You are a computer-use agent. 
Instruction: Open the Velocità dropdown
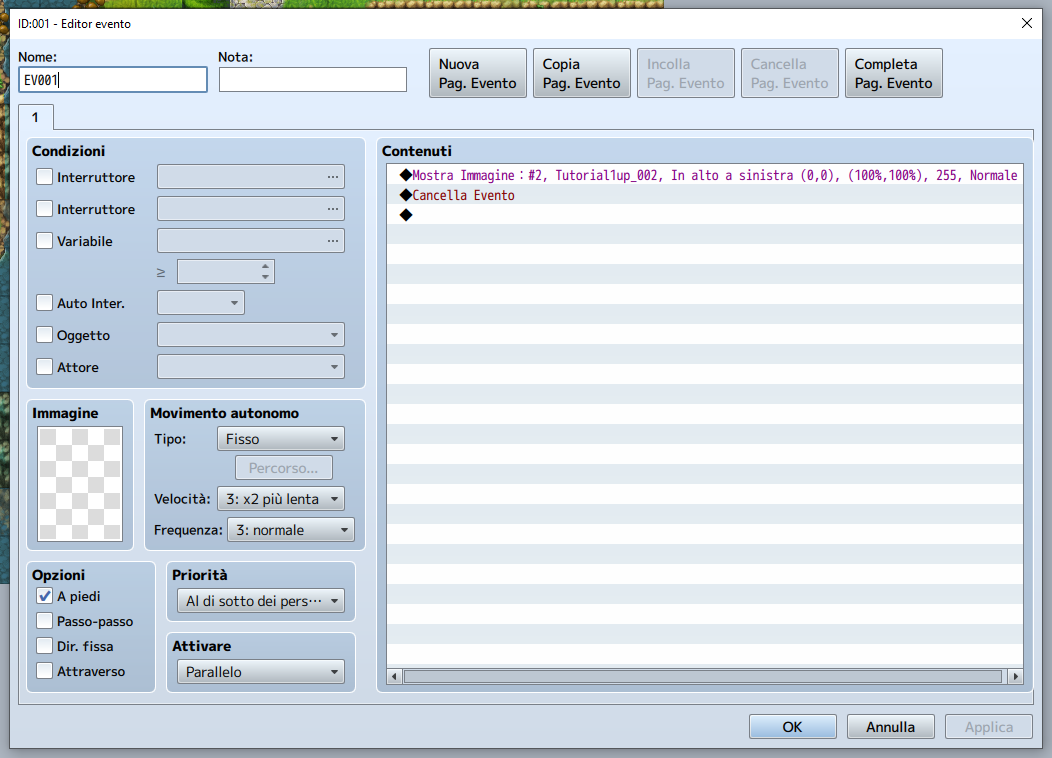coord(280,499)
